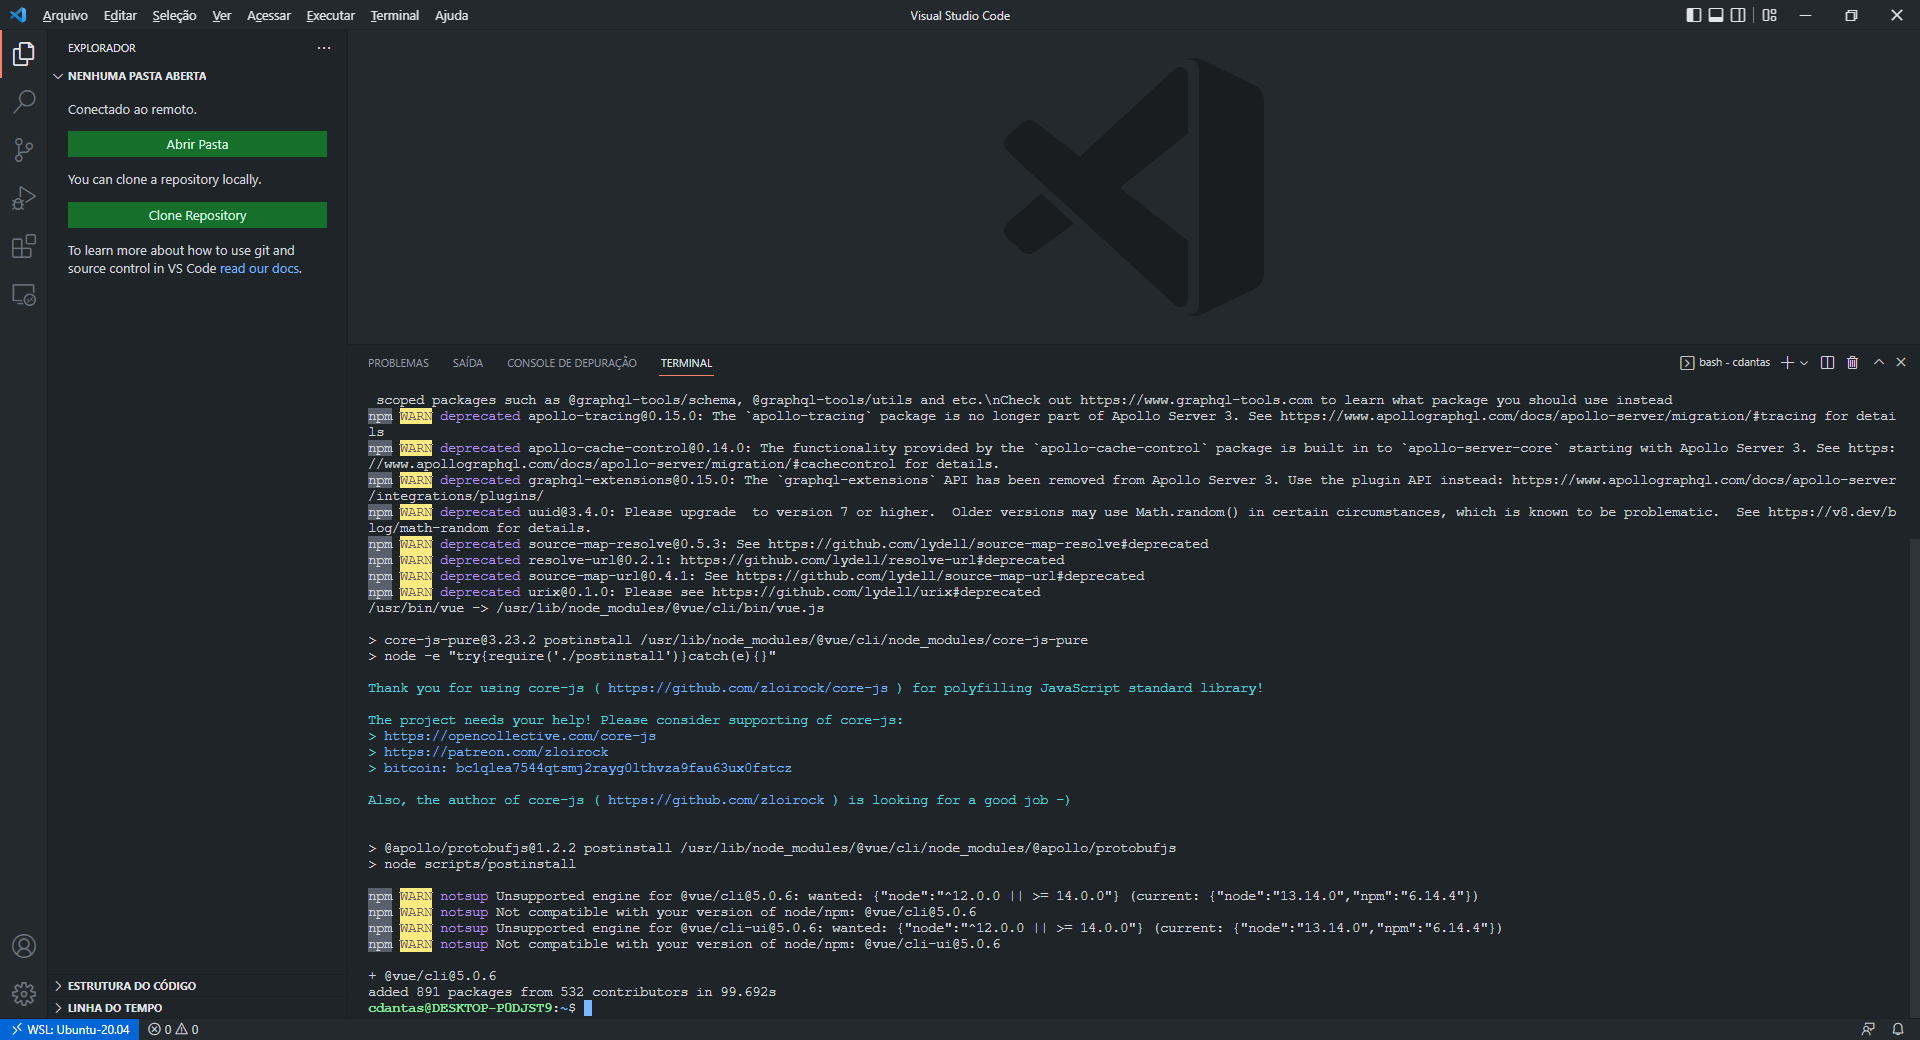Screen dimensions: 1920x1040
Task: Create a new terminal with plus icon
Action: tap(1786, 362)
